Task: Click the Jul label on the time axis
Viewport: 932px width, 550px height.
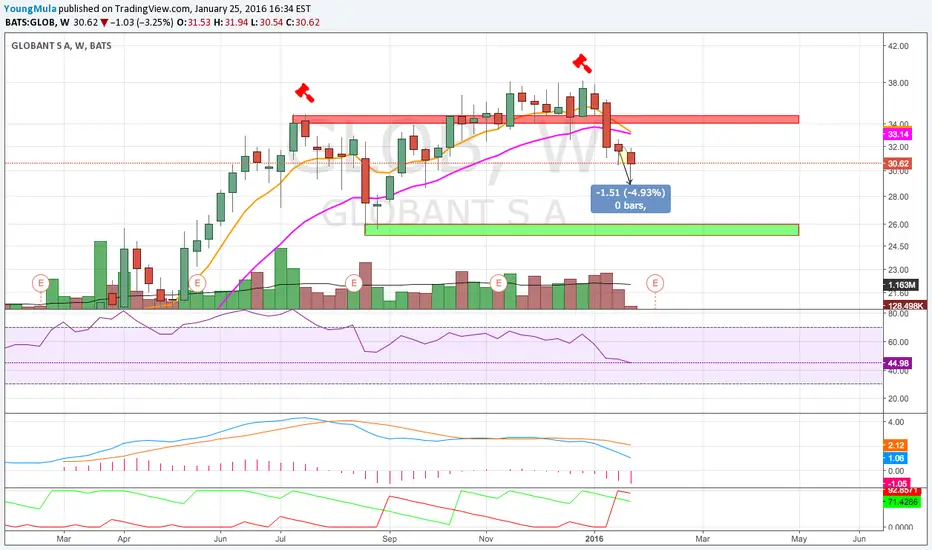Action: (x=280, y=539)
